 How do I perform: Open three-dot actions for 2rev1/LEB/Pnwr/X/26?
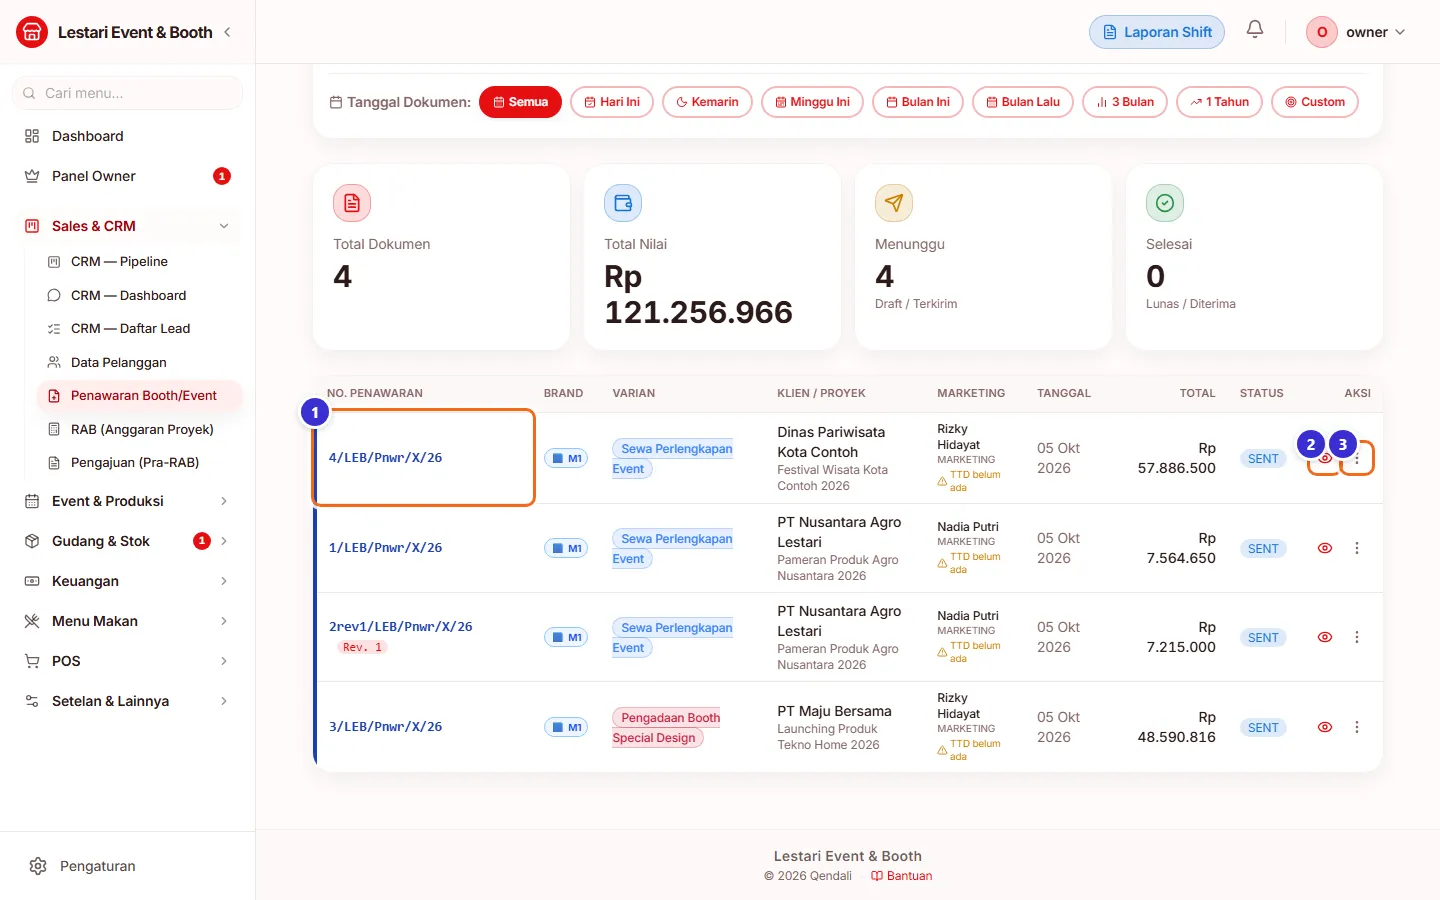tap(1357, 637)
